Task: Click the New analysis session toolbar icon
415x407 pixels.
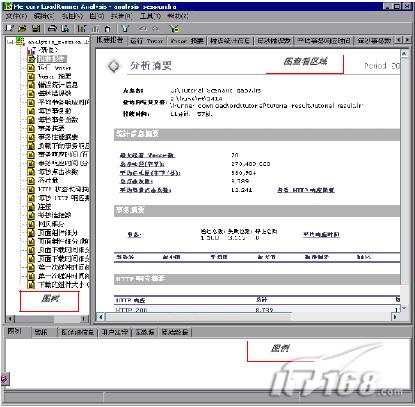Action: pos(9,28)
